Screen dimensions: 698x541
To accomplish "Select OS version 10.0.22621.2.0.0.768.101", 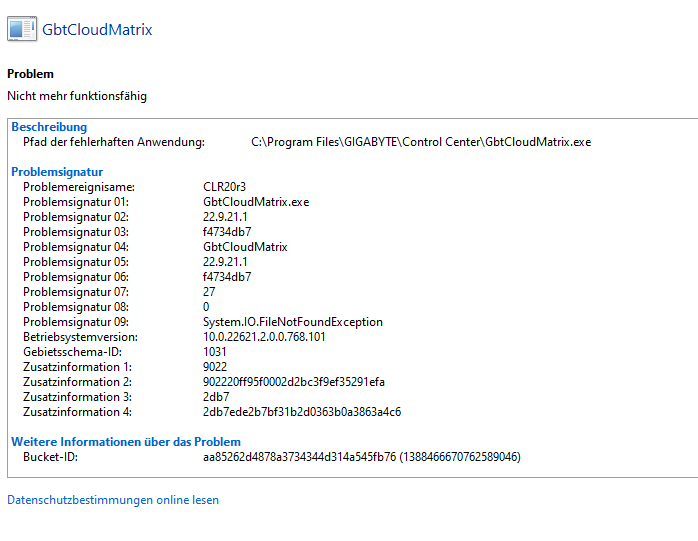I will 264,337.
